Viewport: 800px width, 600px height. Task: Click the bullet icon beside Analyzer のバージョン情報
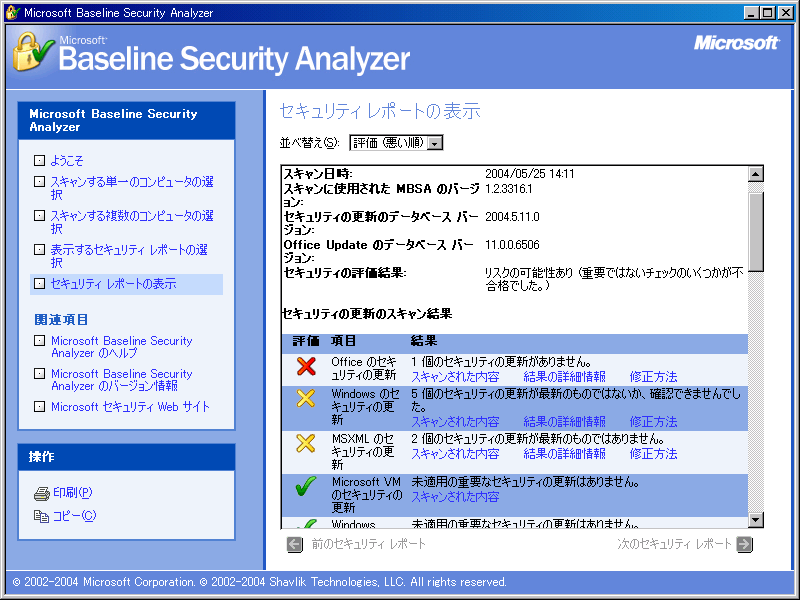click(39, 373)
